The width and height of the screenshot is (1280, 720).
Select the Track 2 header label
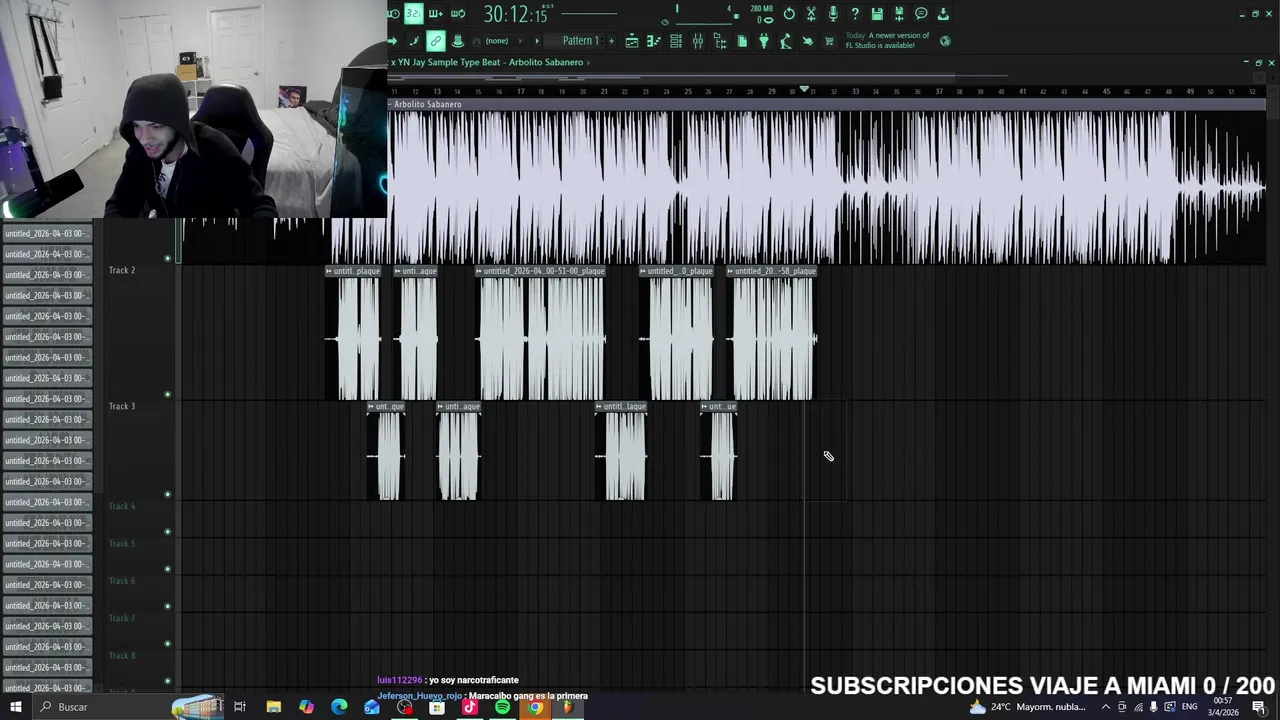122,271
